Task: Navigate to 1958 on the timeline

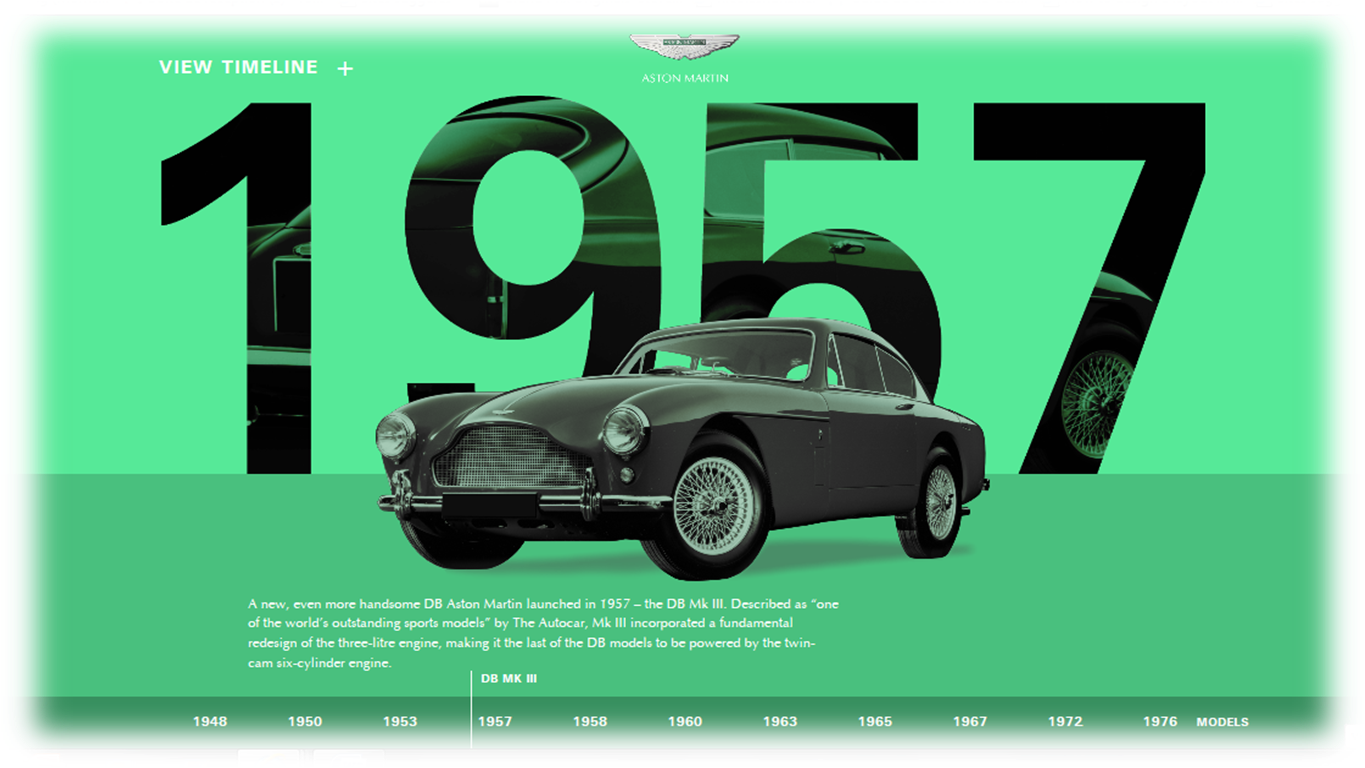Action: [x=590, y=721]
